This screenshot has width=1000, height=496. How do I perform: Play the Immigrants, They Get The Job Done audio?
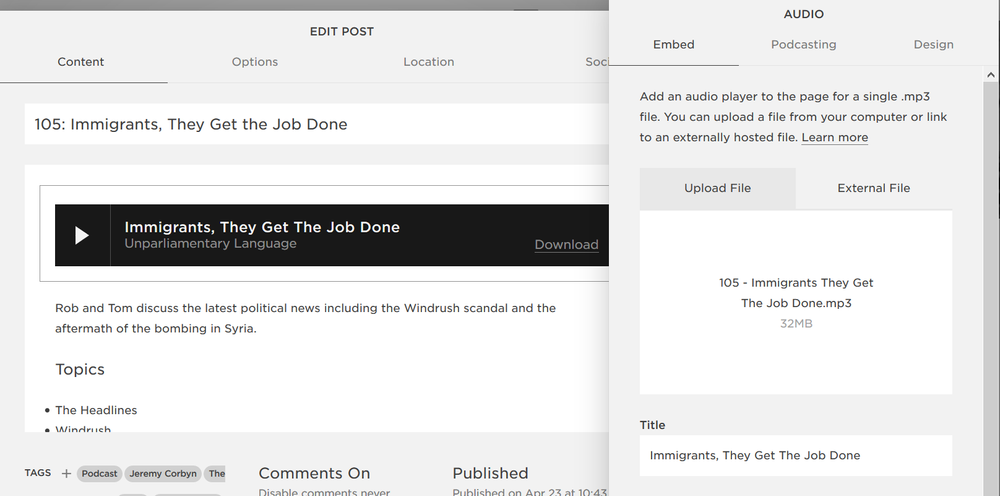tap(82, 235)
